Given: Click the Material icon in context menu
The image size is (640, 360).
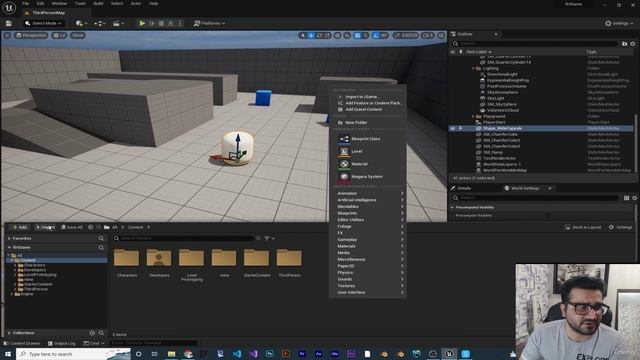Looking at the screenshot, I should pos(344,164).
